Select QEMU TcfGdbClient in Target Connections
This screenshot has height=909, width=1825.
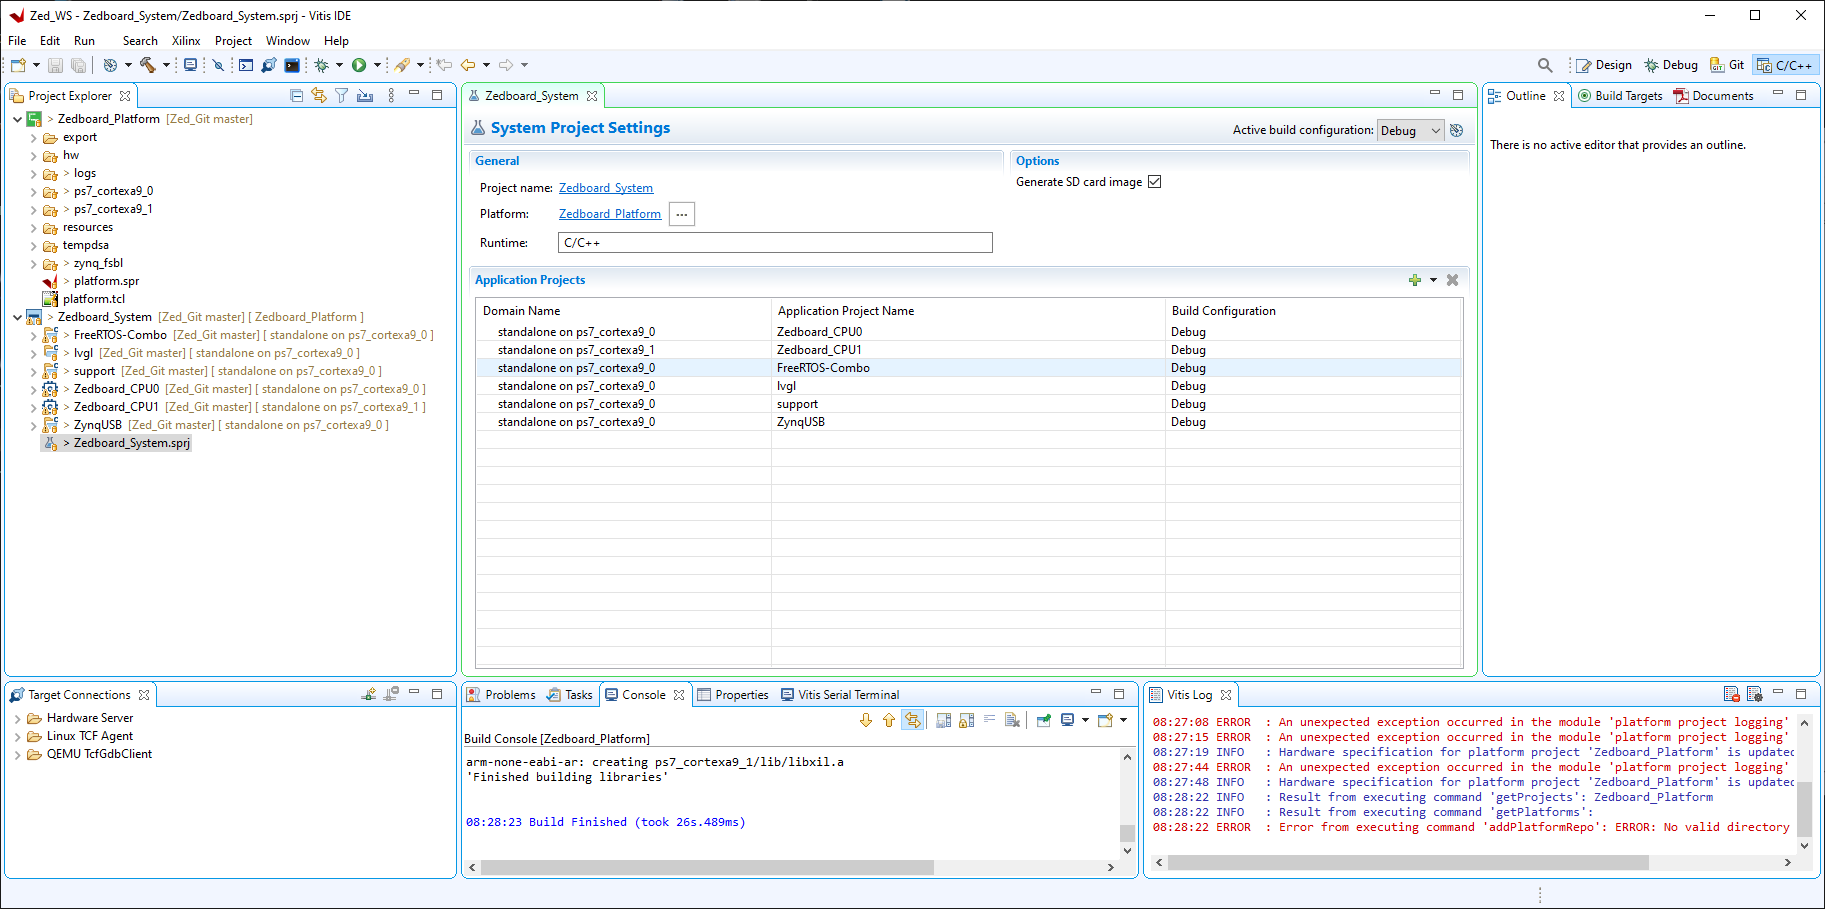tap(99, 754)
